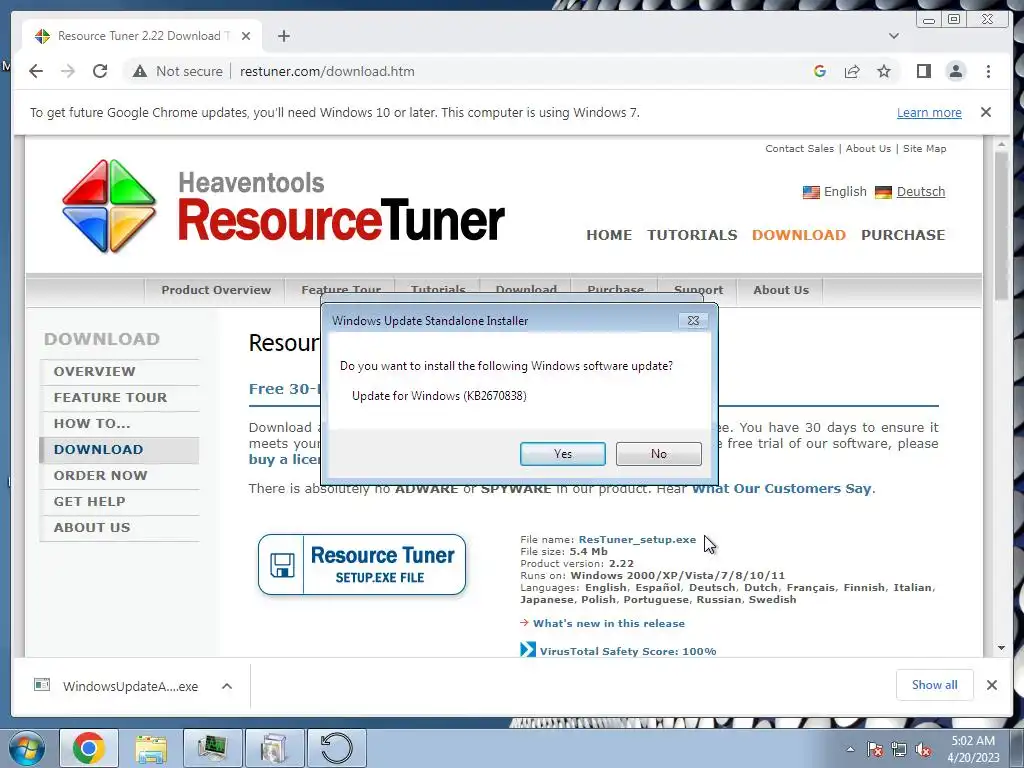Click the German flag icon

883,192
